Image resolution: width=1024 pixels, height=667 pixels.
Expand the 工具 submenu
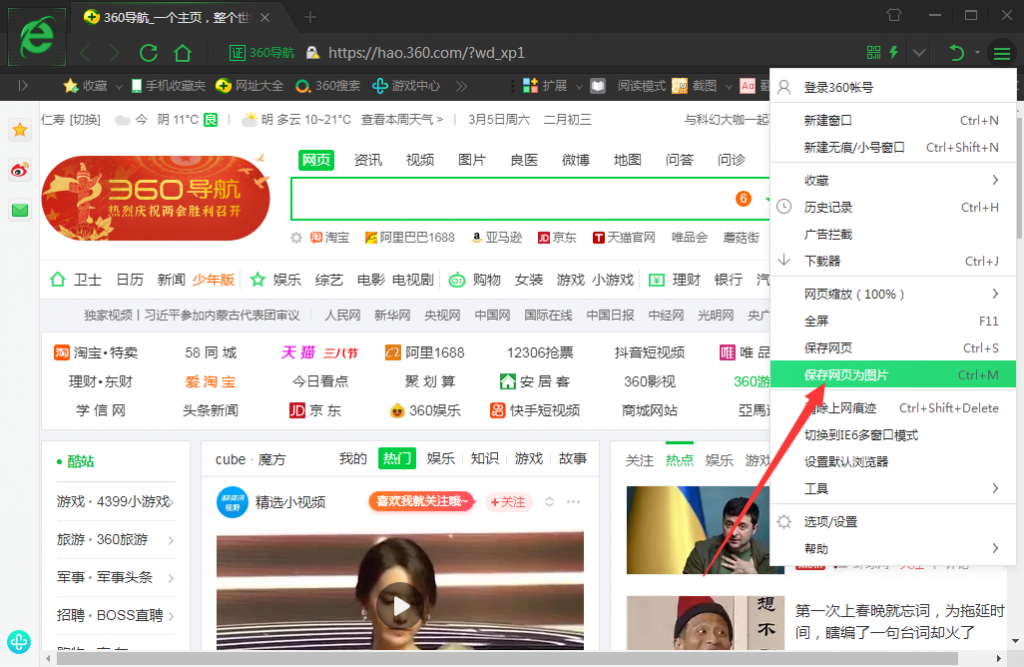[x=893, y=488]
